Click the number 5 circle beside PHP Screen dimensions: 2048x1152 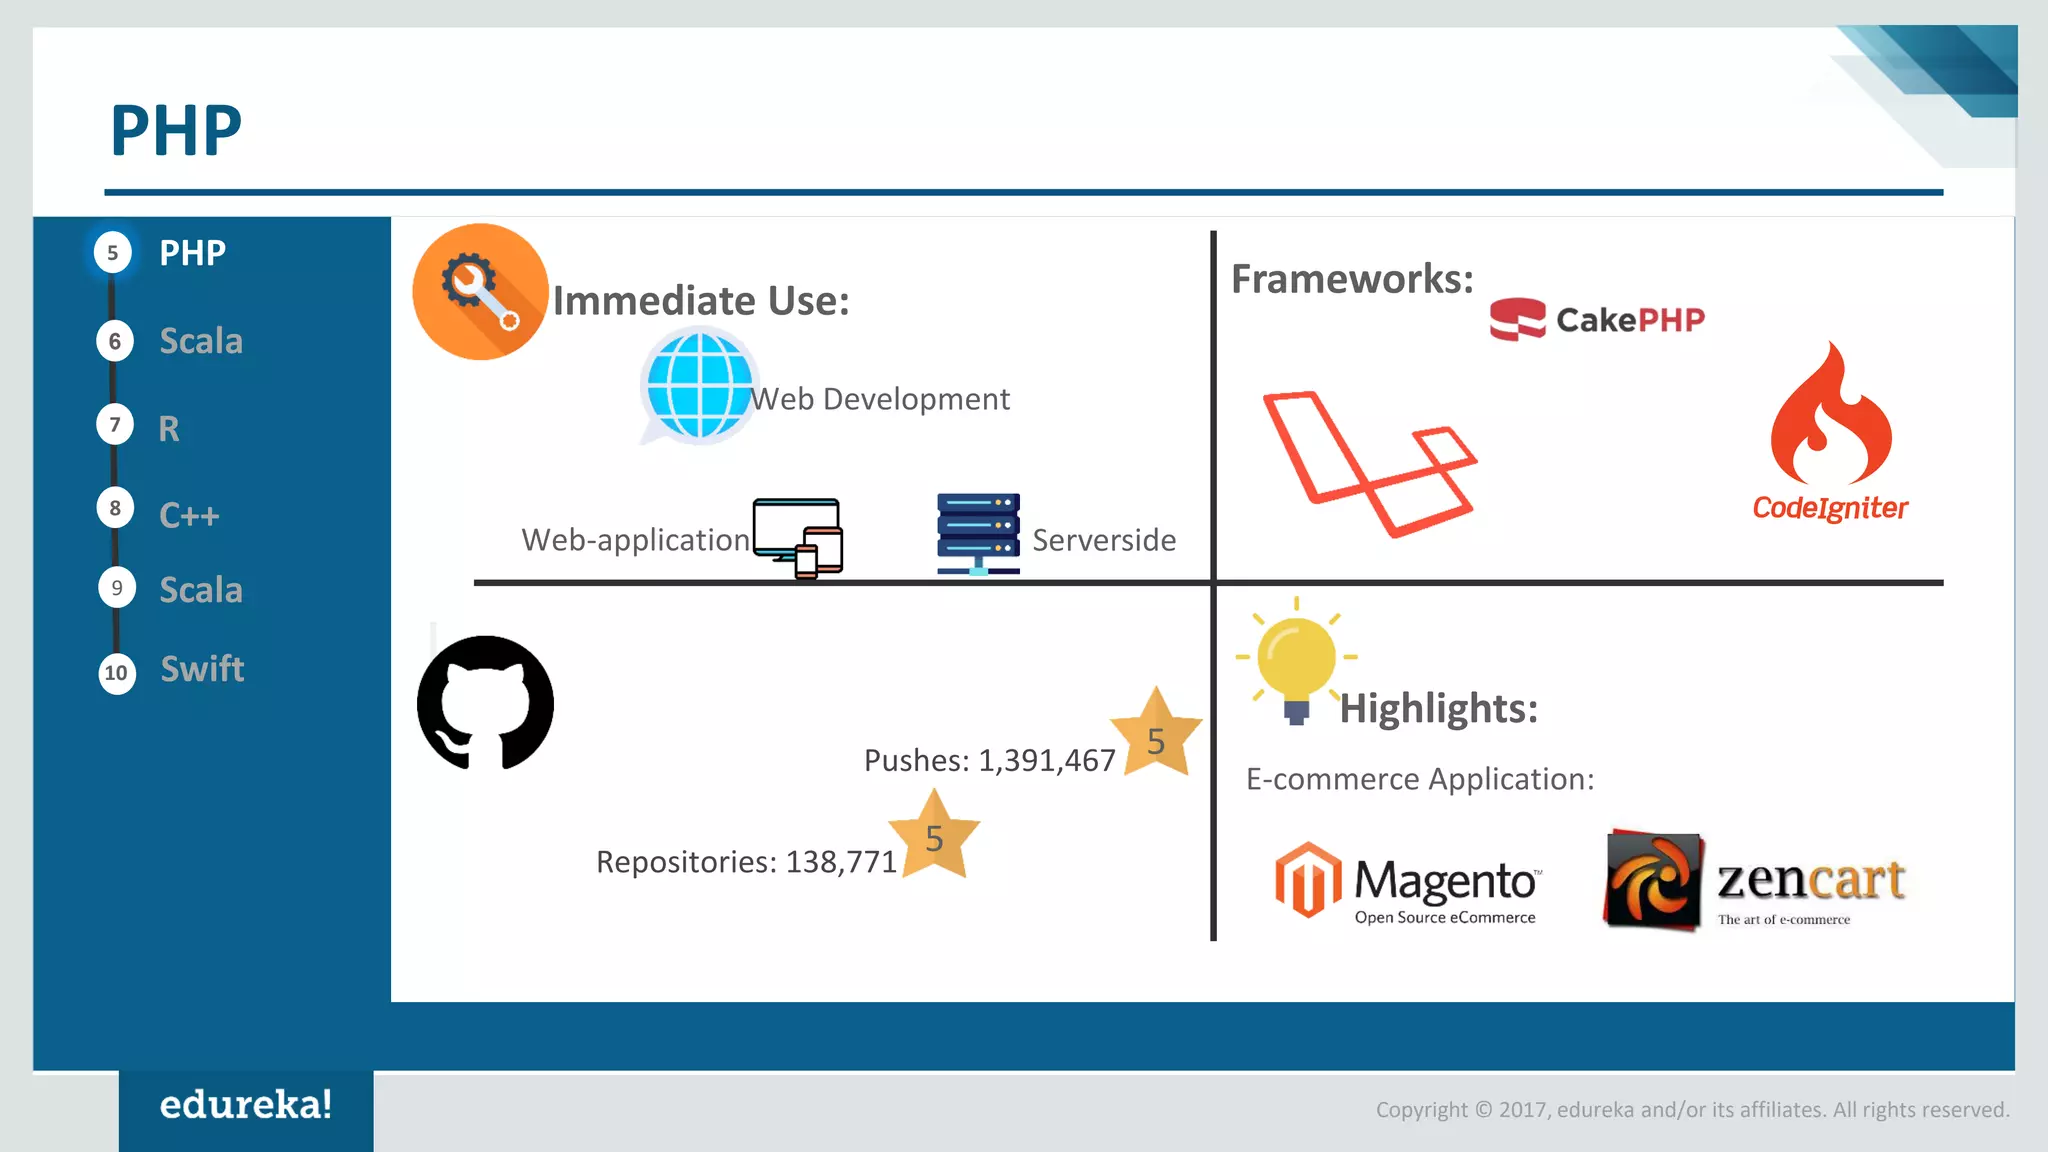[x=113, y=253]
